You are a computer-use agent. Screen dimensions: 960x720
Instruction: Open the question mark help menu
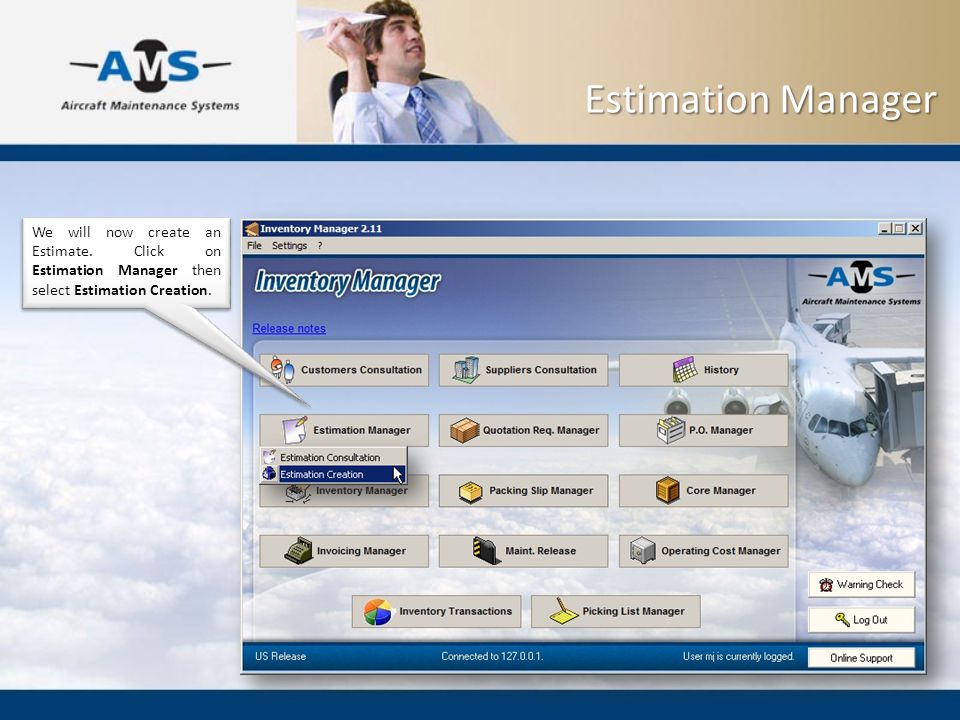tap(320, 246)
